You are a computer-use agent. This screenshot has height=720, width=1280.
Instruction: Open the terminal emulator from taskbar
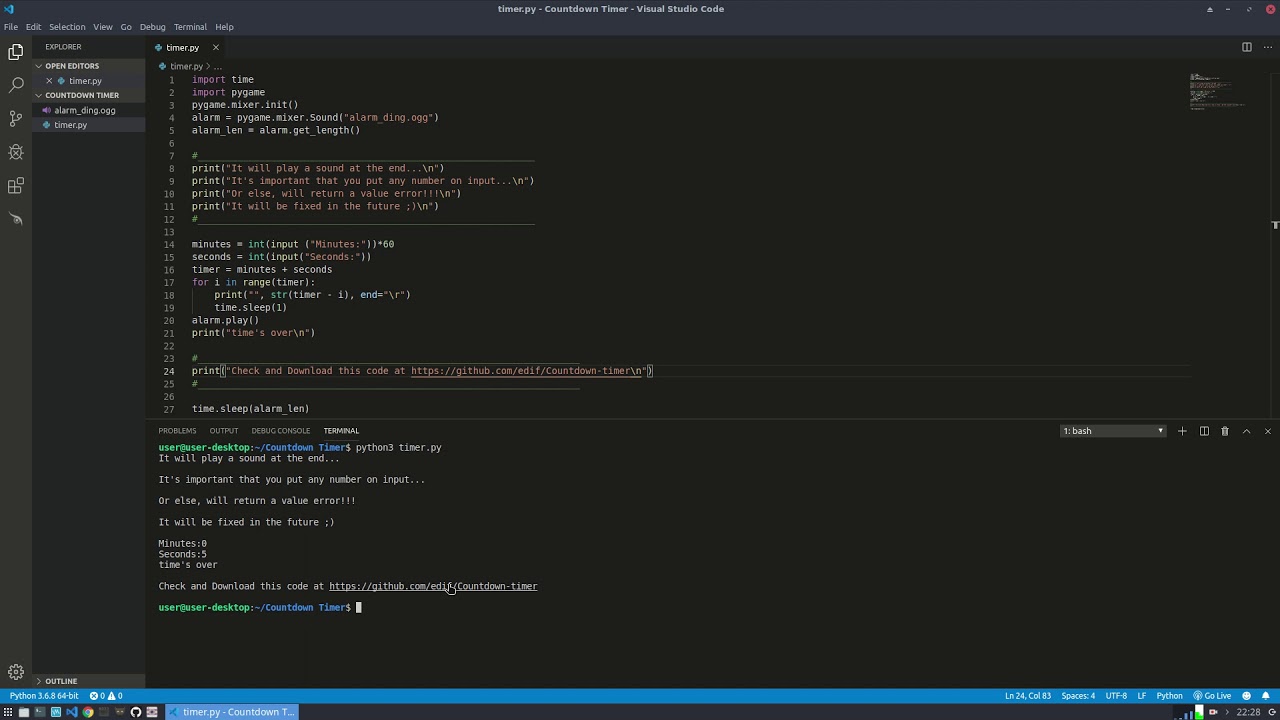pyautogui.click(x=40, y=712)
